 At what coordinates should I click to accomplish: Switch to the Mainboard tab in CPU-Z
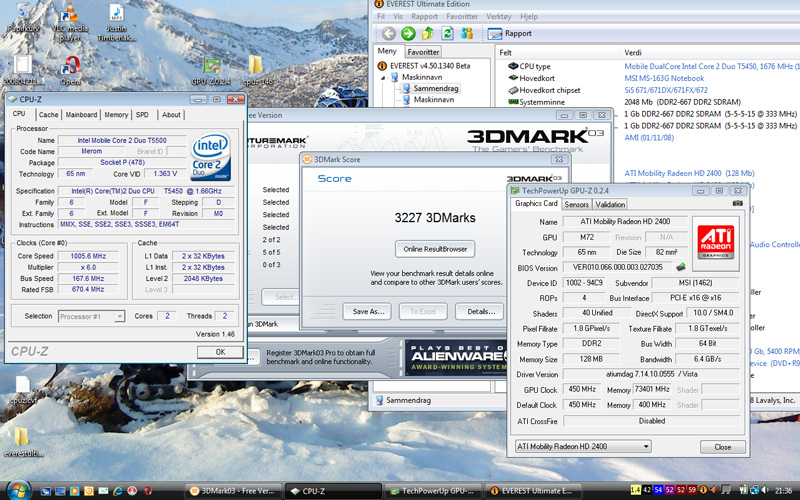(81, 115)
